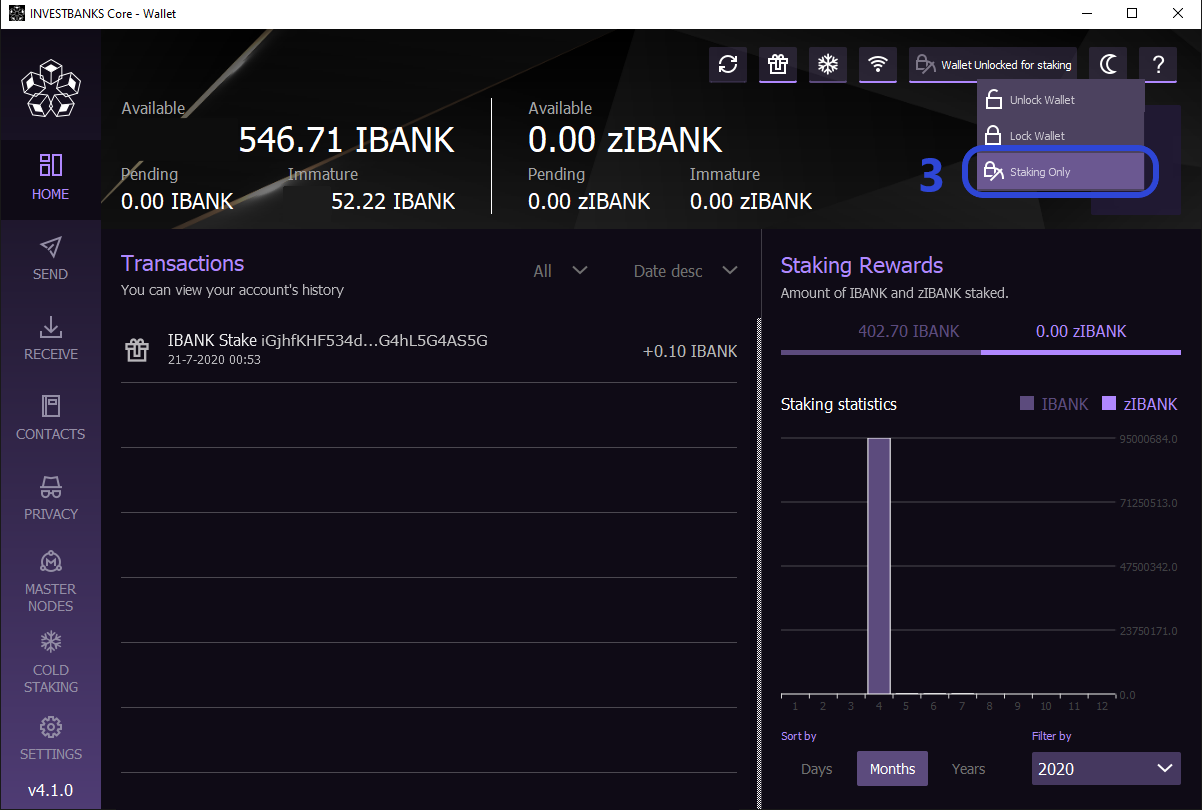Click the +0.10 IBANK transaction amount
Screen dimensions: 1202x810
(x=690, y=351)
